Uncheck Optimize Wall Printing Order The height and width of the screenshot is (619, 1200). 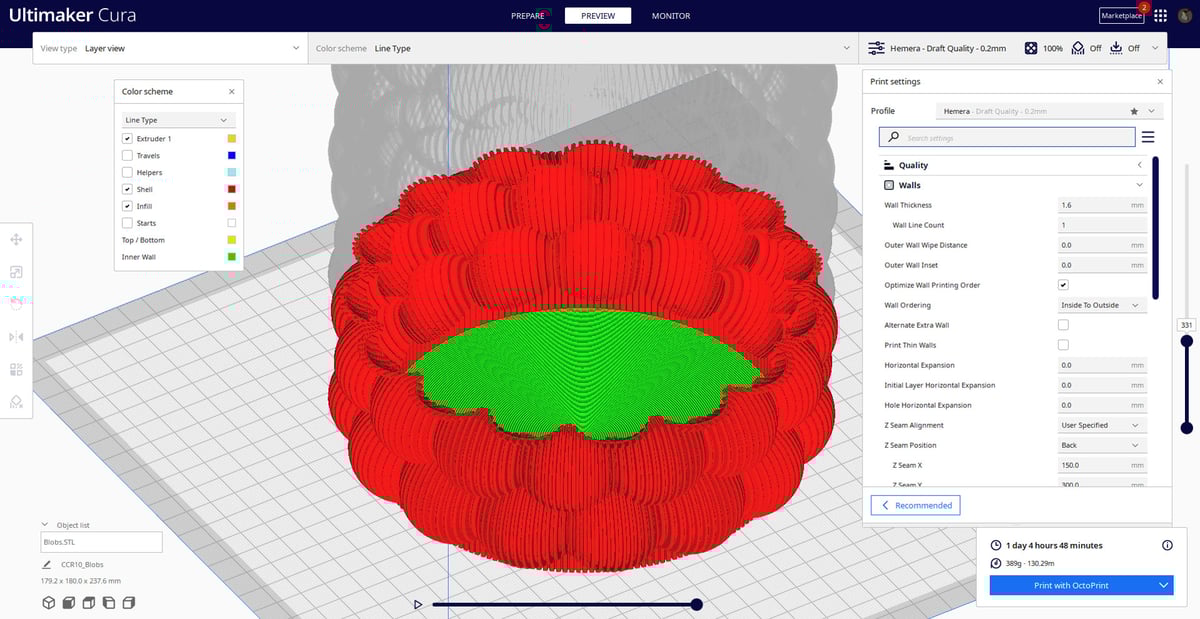point(1063,285)
